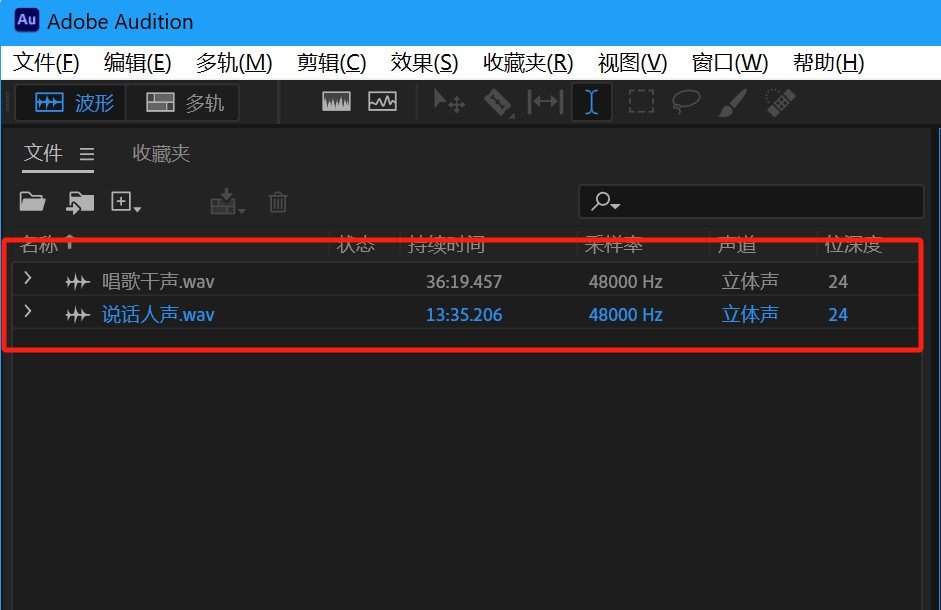Select the Razor tool
The height and width of the screenshot is (610, 941).
click(497, 102)
